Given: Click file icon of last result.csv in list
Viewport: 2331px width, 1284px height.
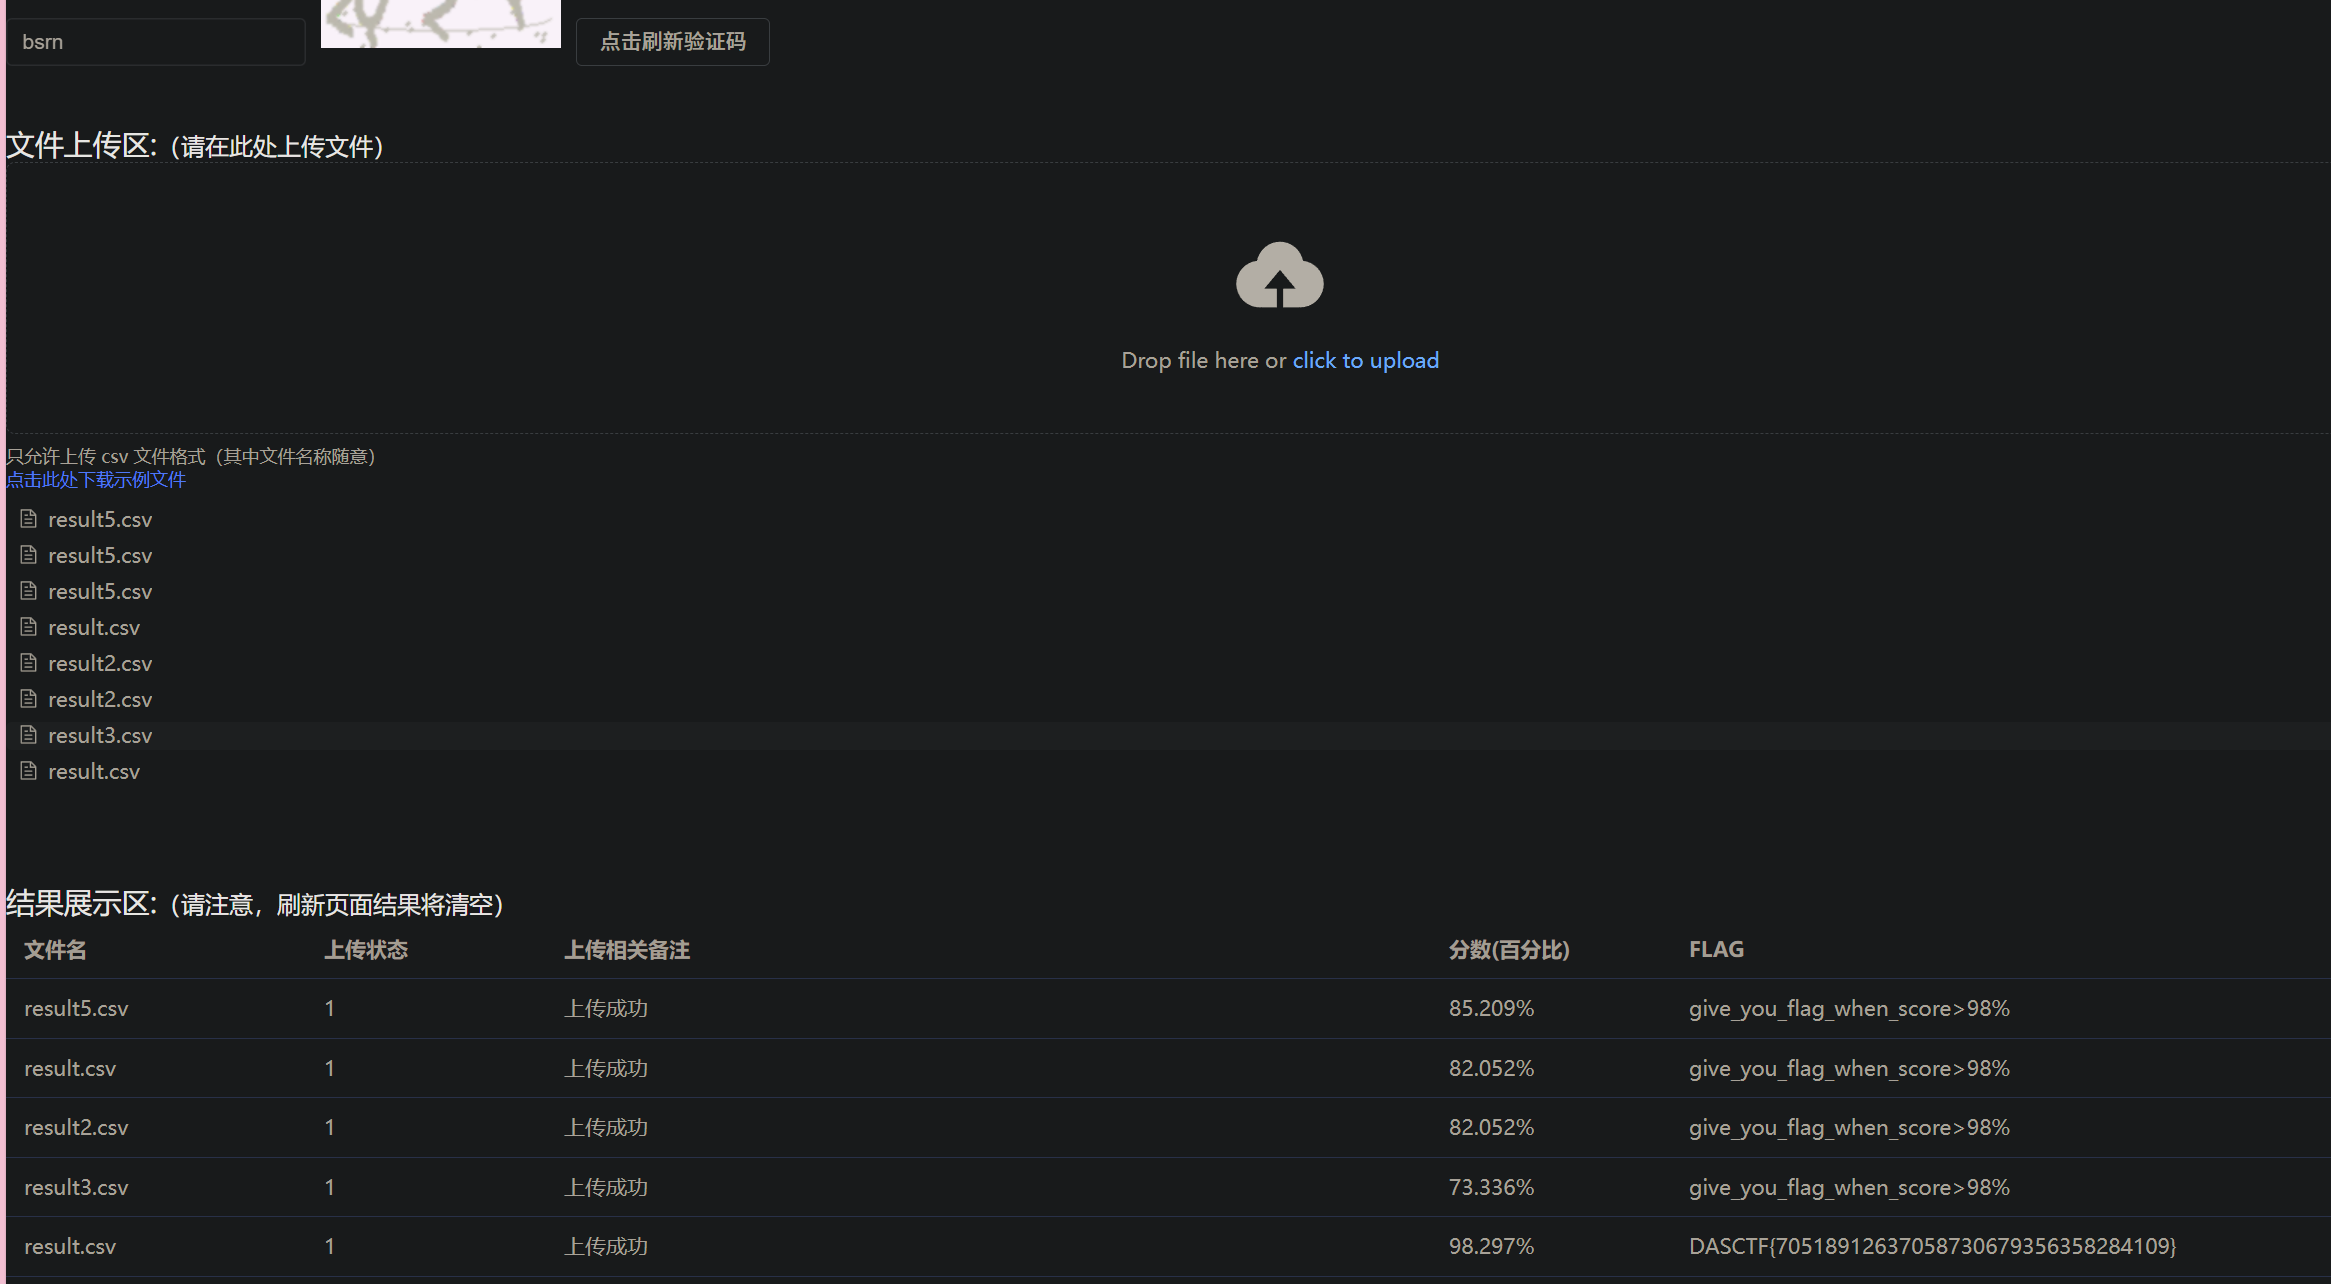Looking at the screenshot, I should (29, 771).
